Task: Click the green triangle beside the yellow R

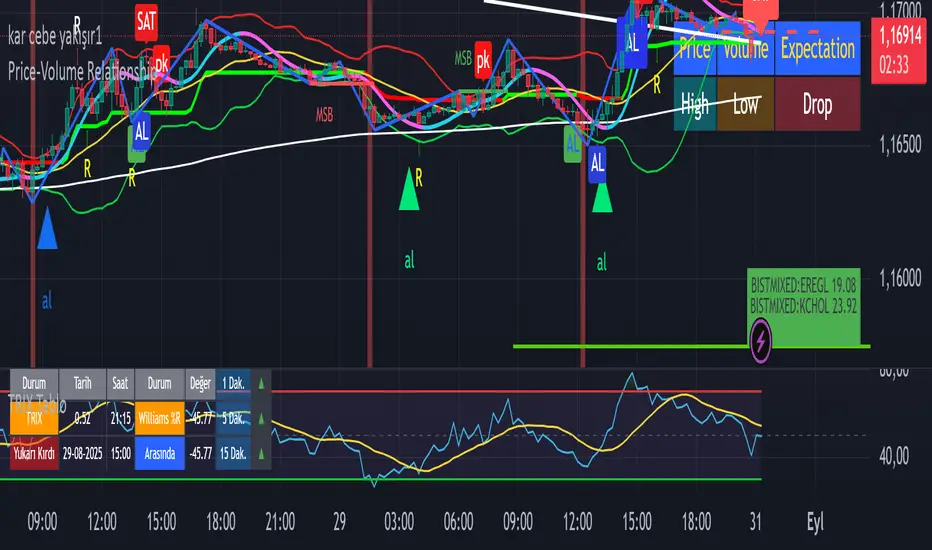Action: pos(409,189)
